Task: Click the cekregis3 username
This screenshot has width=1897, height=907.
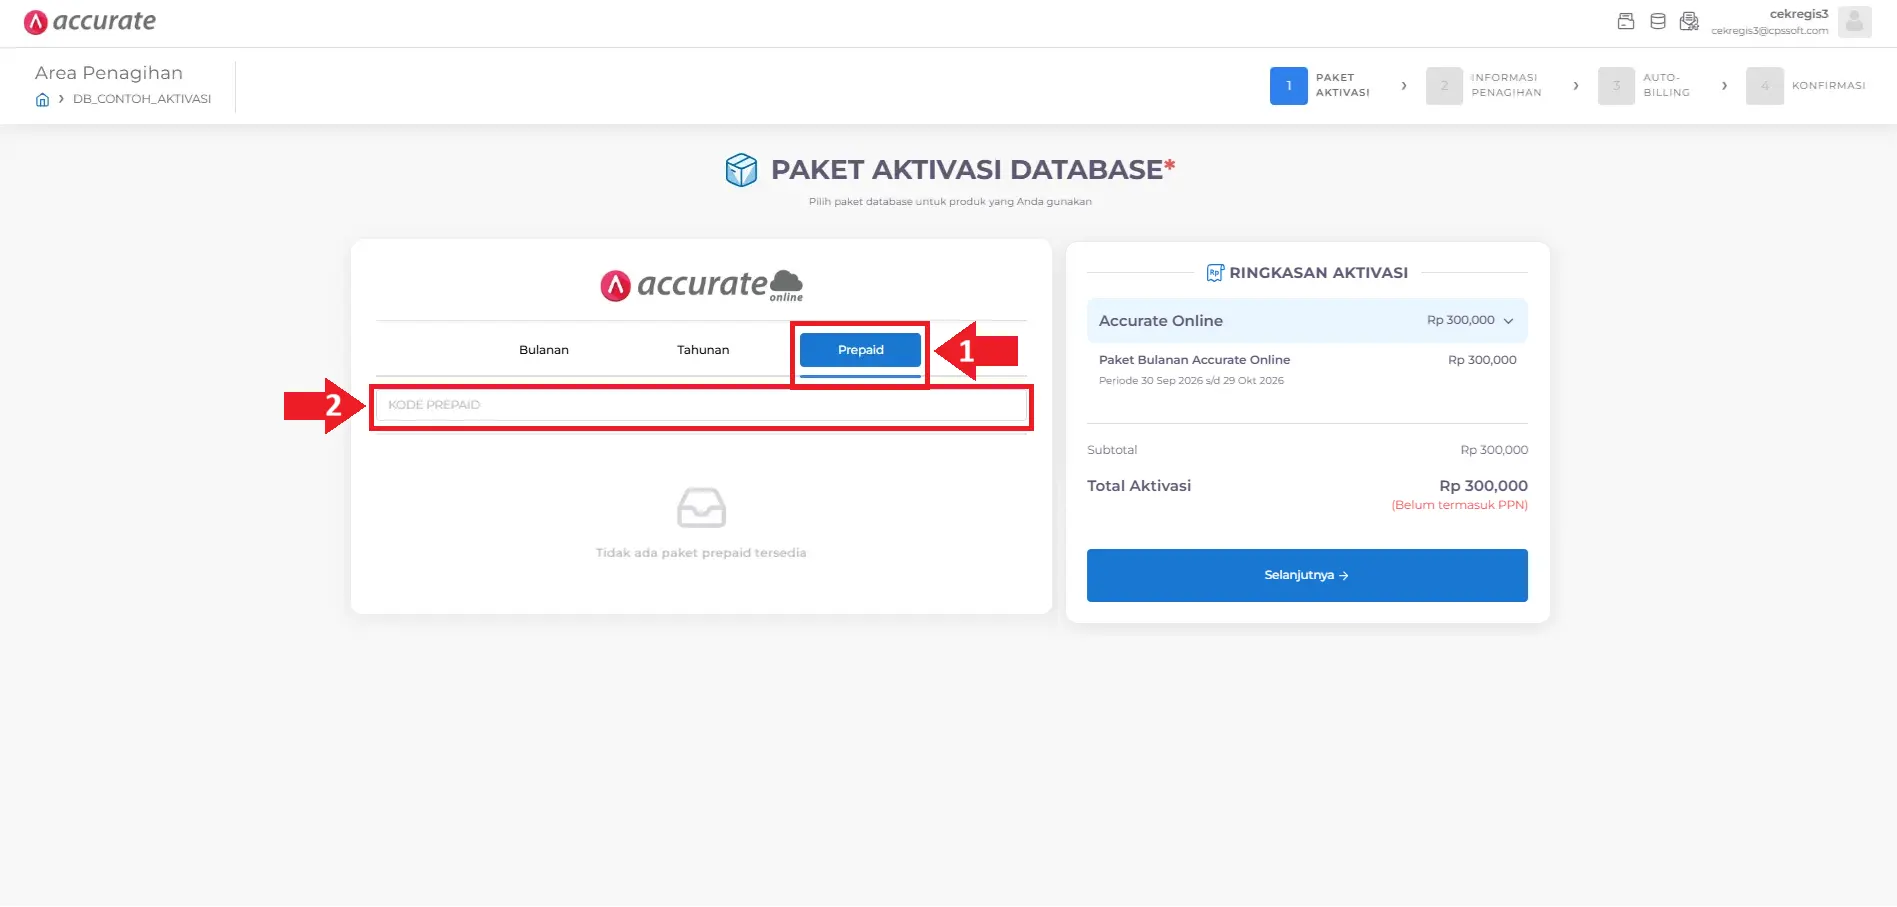Action: 1799,14
